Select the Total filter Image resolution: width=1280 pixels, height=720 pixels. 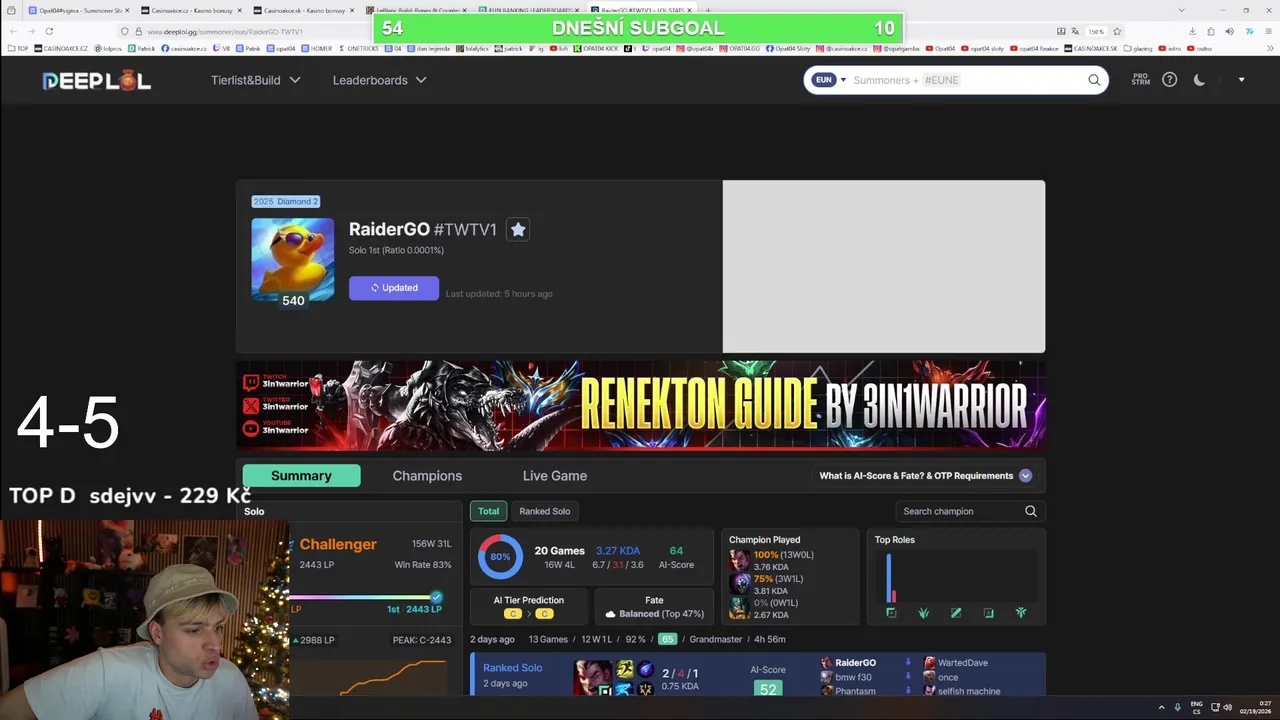tap(488, 511)
